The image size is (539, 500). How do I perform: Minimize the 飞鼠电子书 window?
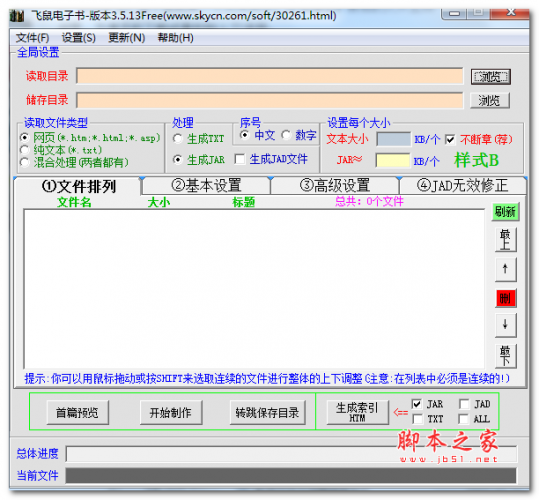[x=454, y=14]
